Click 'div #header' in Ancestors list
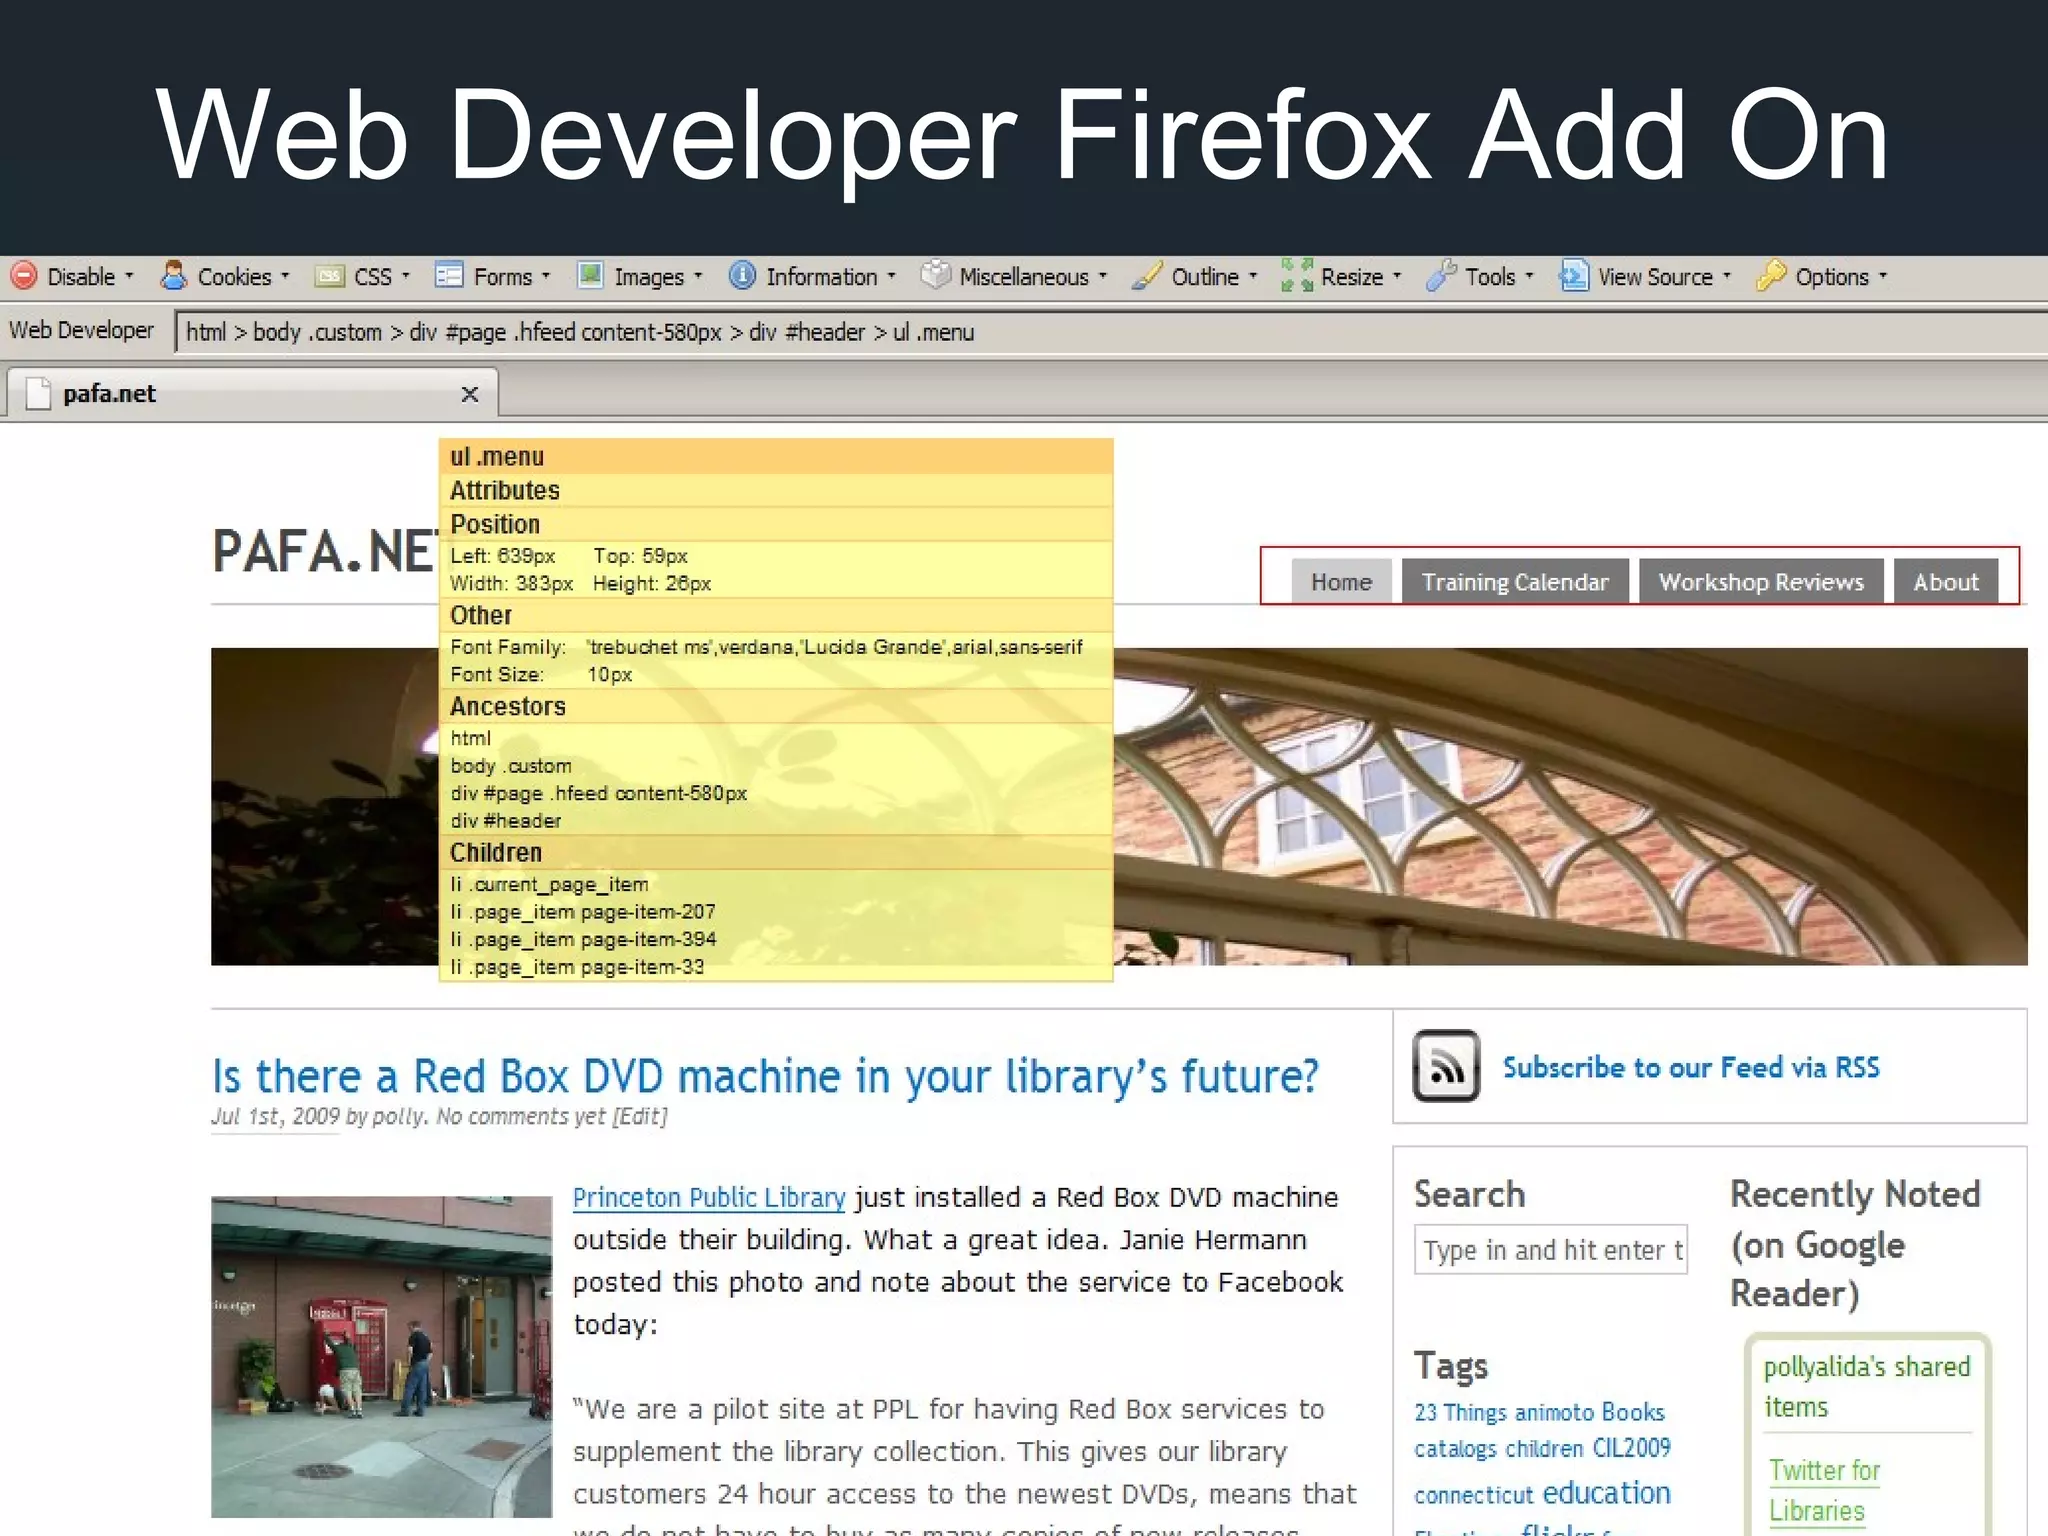This screenshot has width=2048, height=1536. pyautogui.click(x=505, y=820)
